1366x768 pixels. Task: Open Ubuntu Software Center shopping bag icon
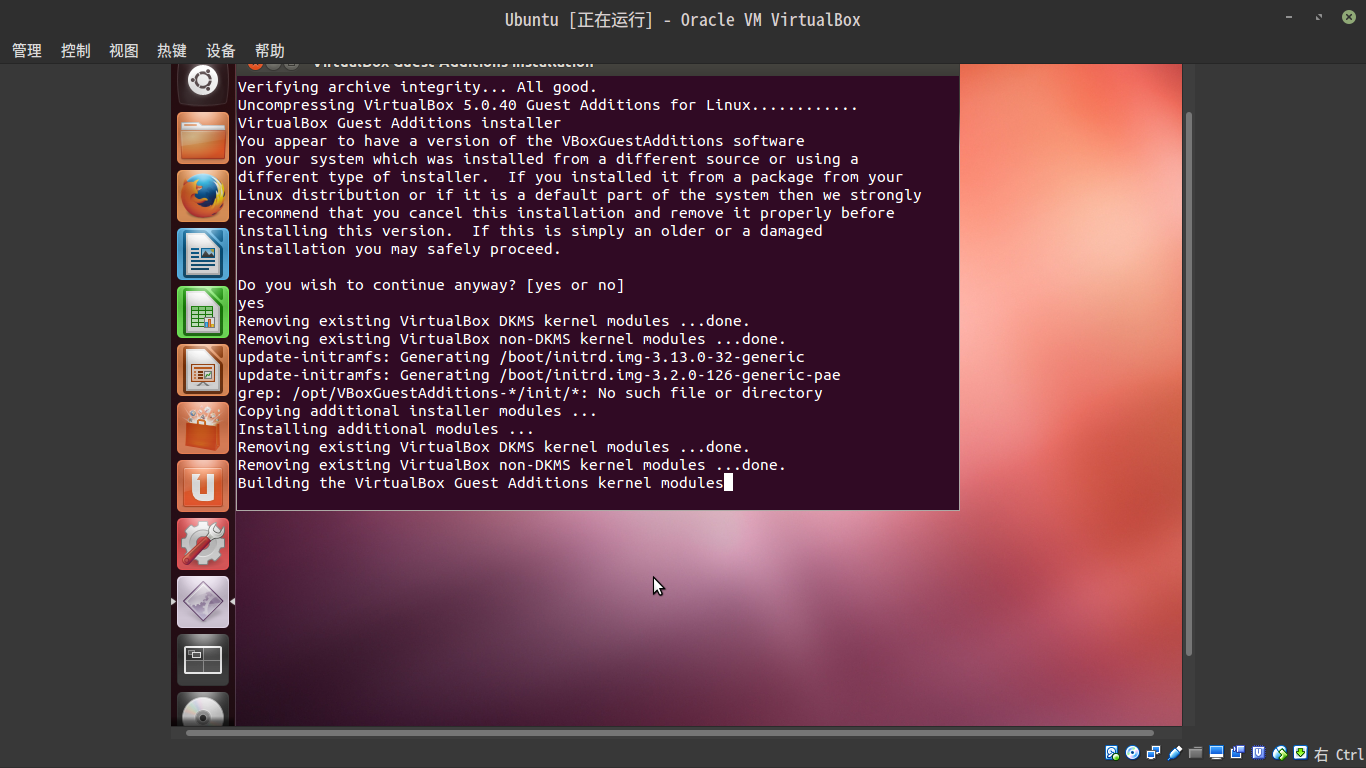[x=203, y=428]
